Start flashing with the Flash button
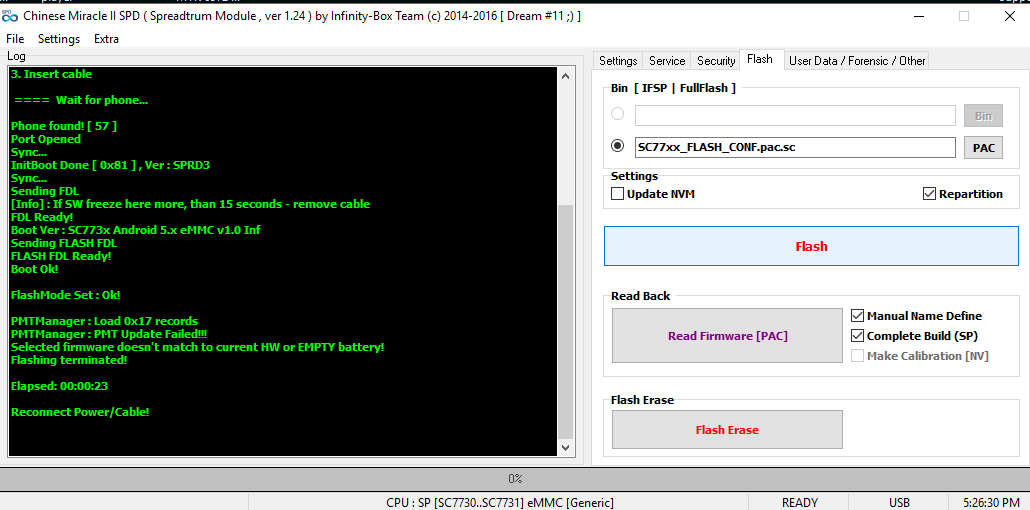The image size is (1030, 510). tap(811, 246)
